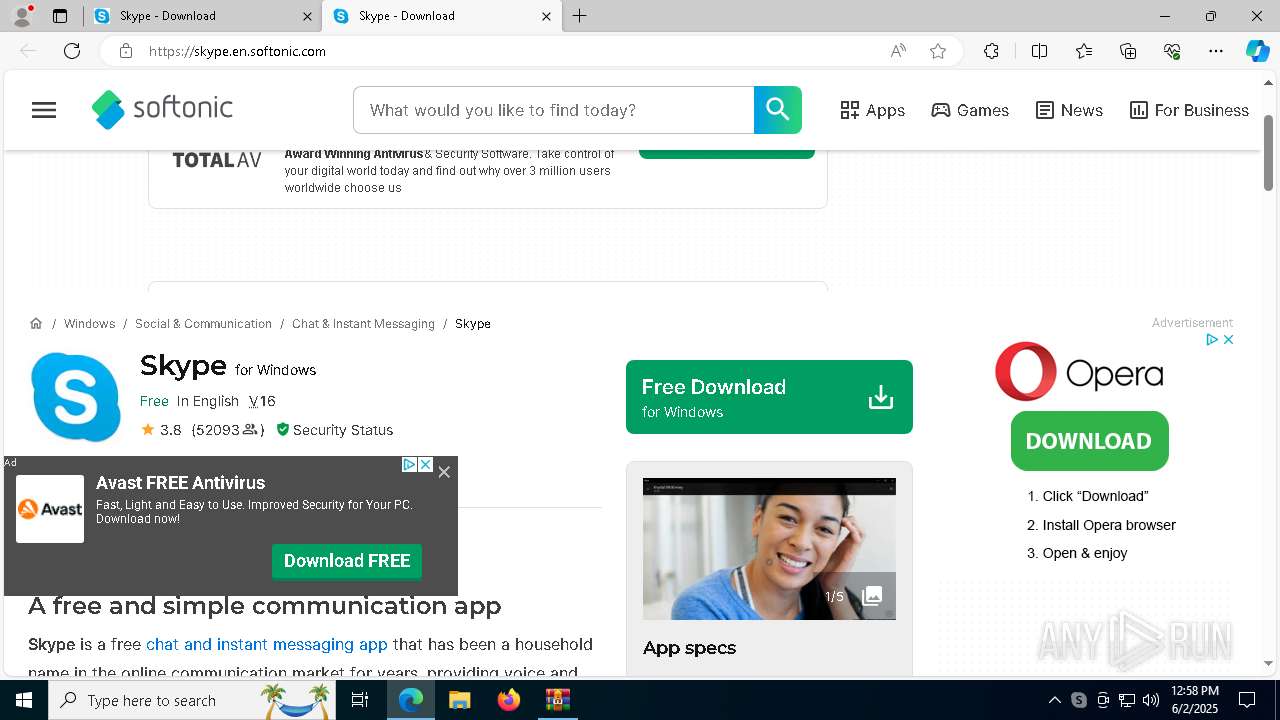Open Firefox from the taskbar
This screenshot has height=720, width=1280.
pos(509,700)
